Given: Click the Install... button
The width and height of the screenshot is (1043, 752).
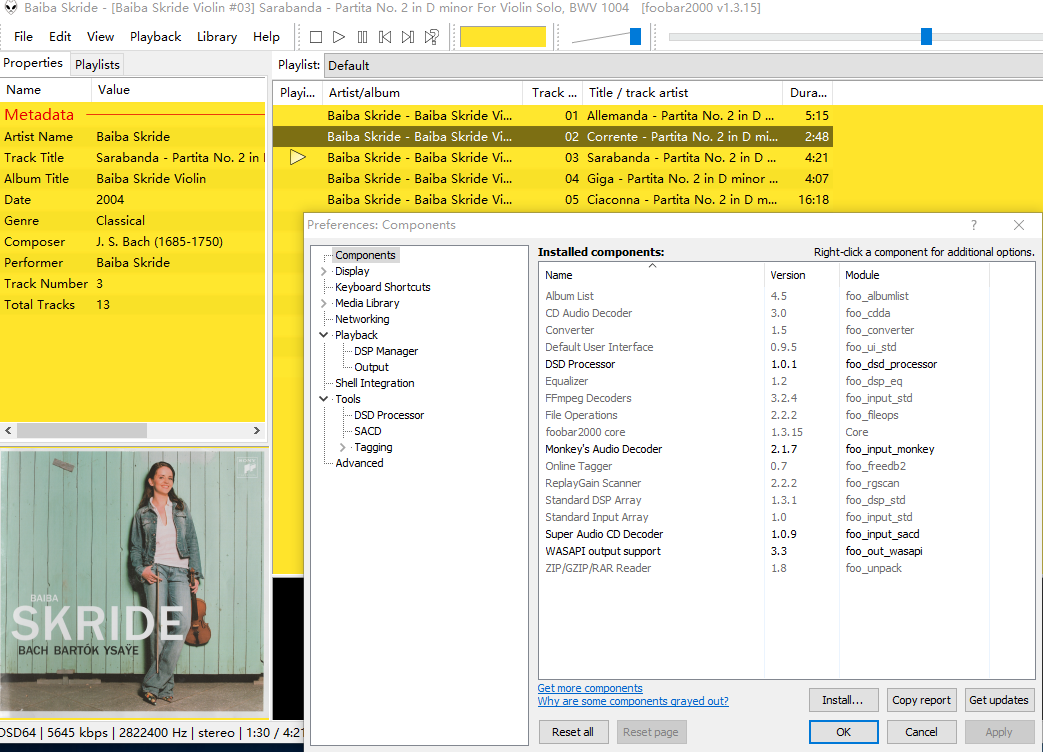Looking at the screenshot, I should pyautogui.click(x=843, y=700).
